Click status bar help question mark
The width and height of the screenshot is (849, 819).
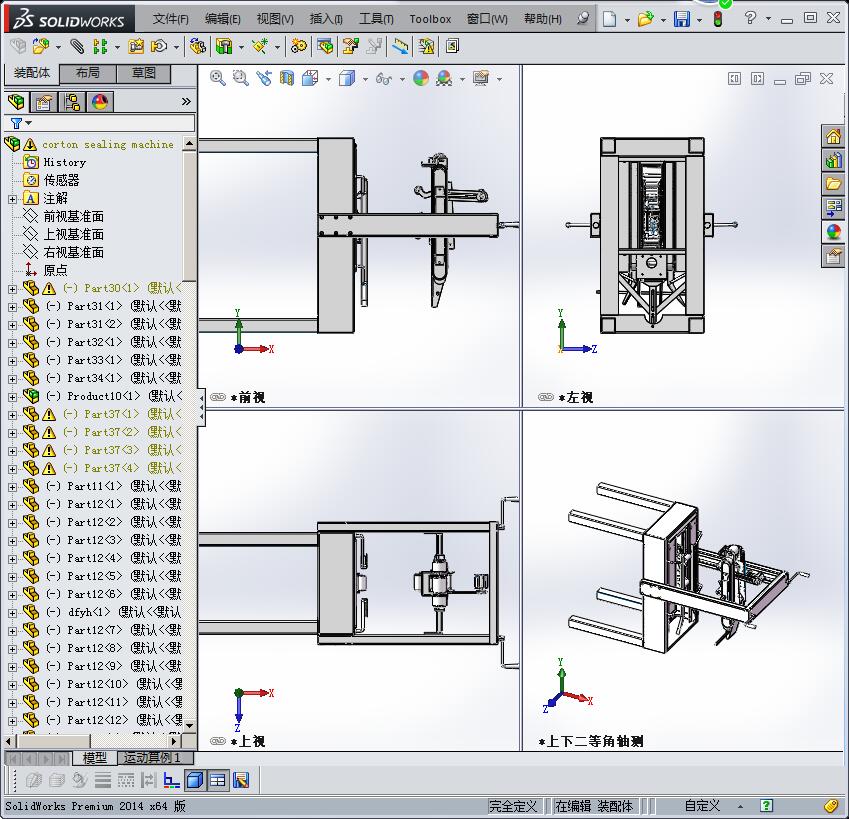(766, 805)
